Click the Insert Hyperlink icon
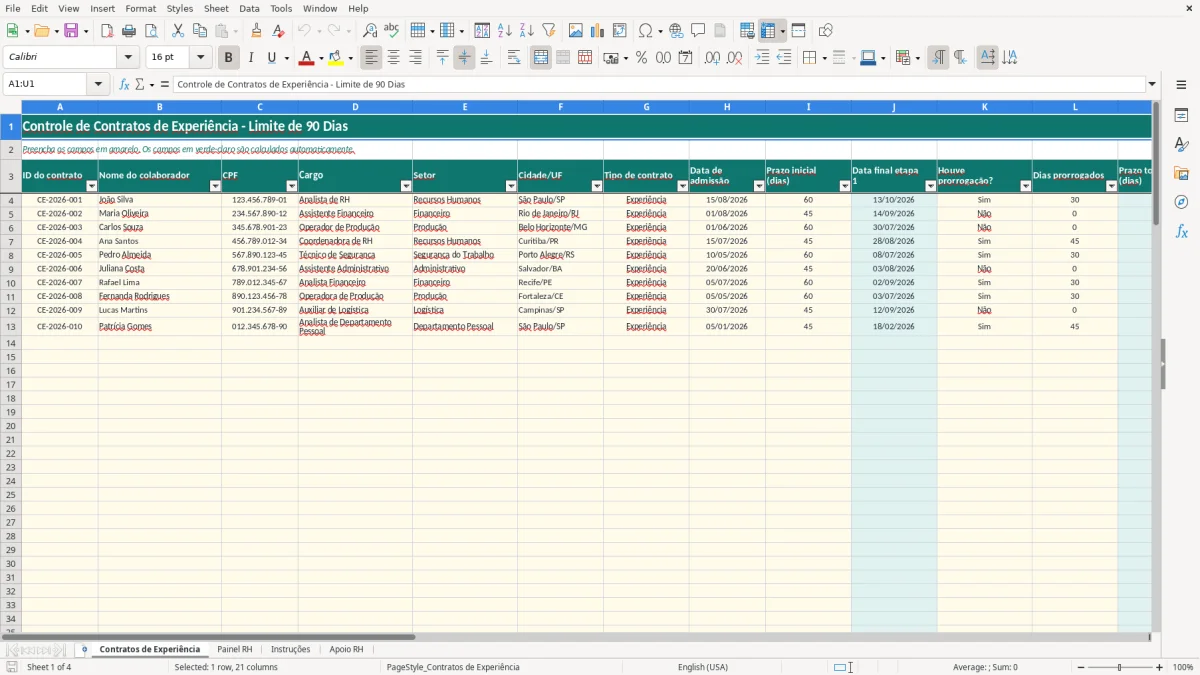Screen dimensions: 1200x675 click(x=676, y=31)
